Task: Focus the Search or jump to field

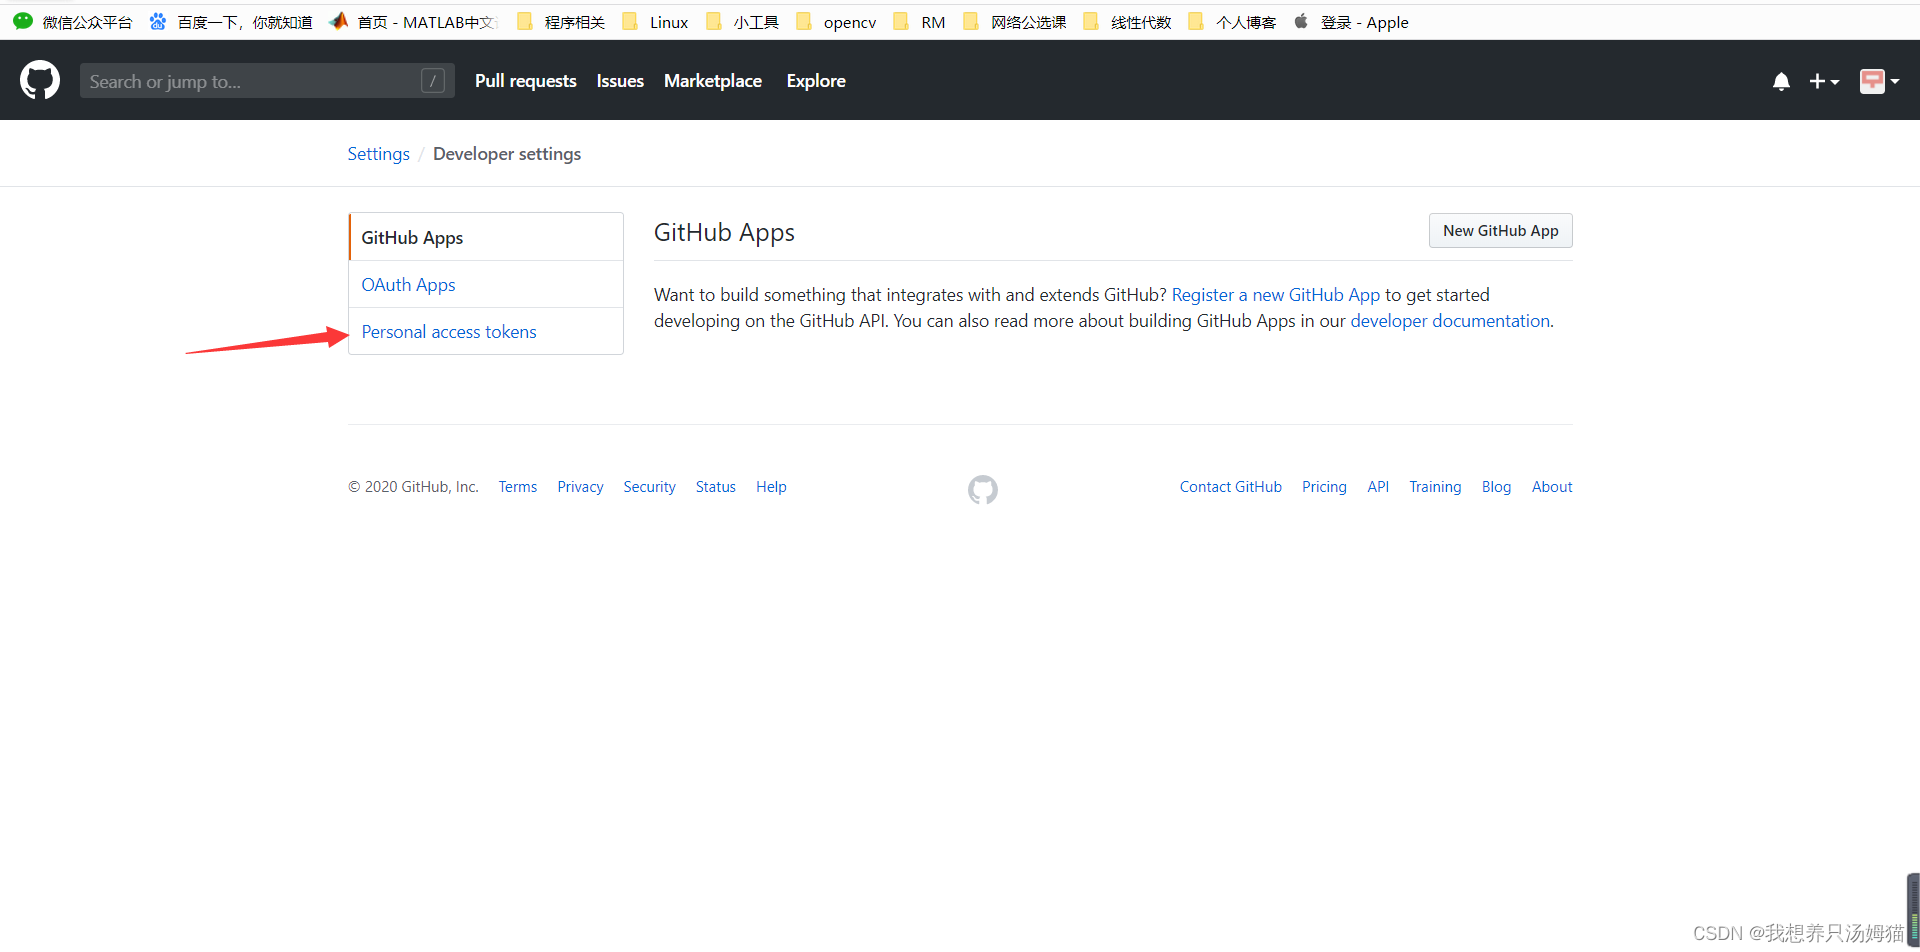Action: point(267,81)
